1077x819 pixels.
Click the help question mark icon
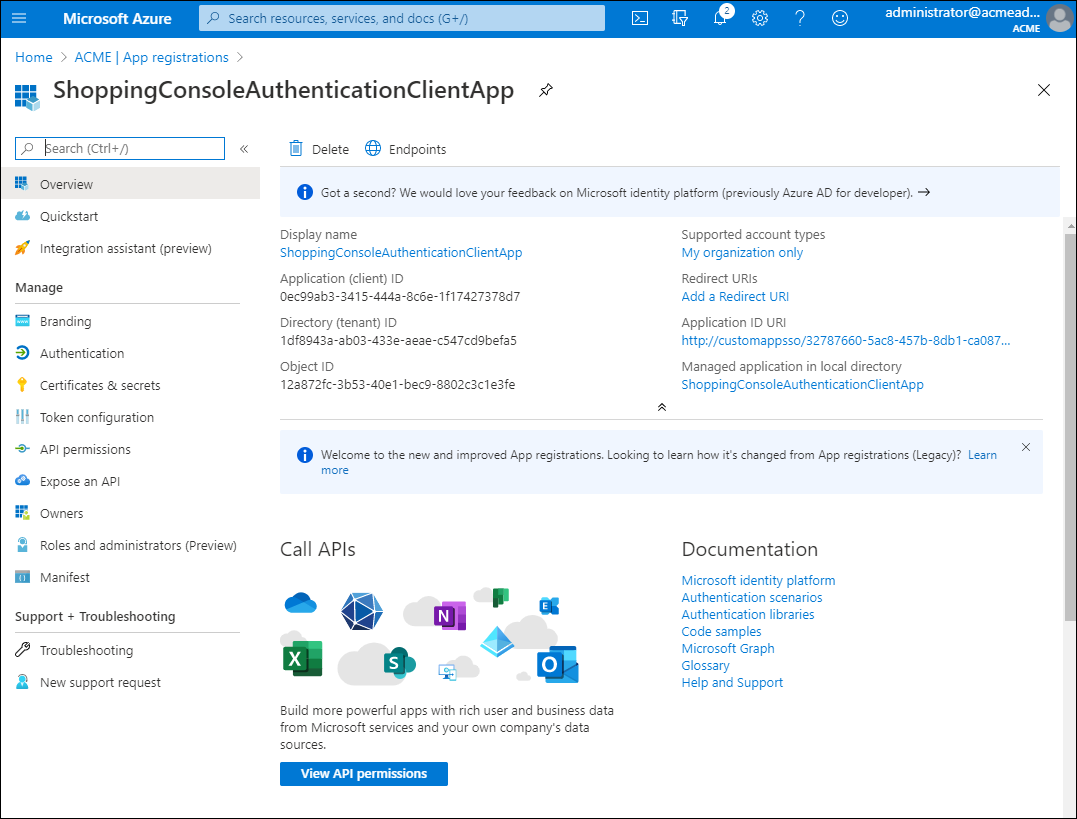(x=800, y=18)
